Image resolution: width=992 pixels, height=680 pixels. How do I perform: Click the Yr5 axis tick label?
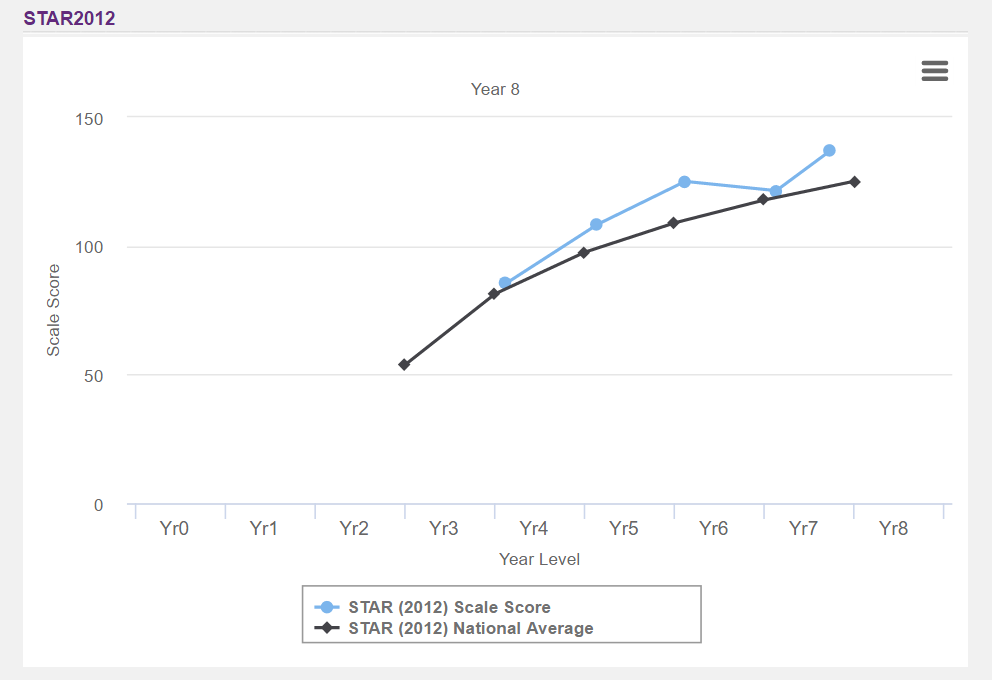click(x=623, y=528)
